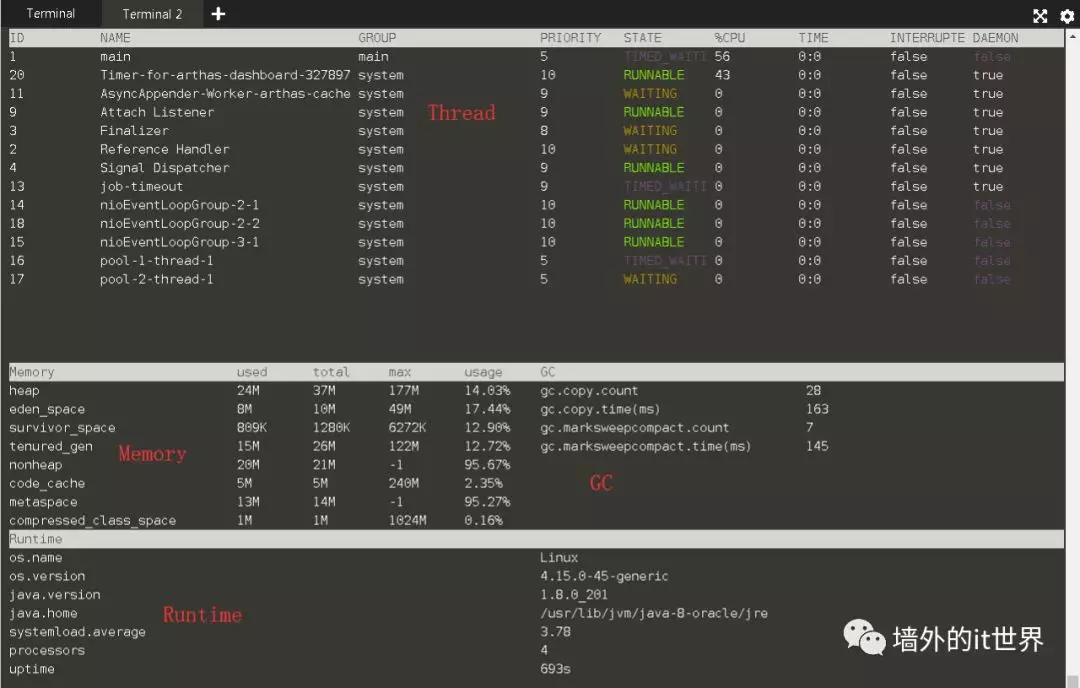Click the compressed_class_space row label
Image resolution: width=1080 pixels, height=688 pixels.
(x=92, y=521)
